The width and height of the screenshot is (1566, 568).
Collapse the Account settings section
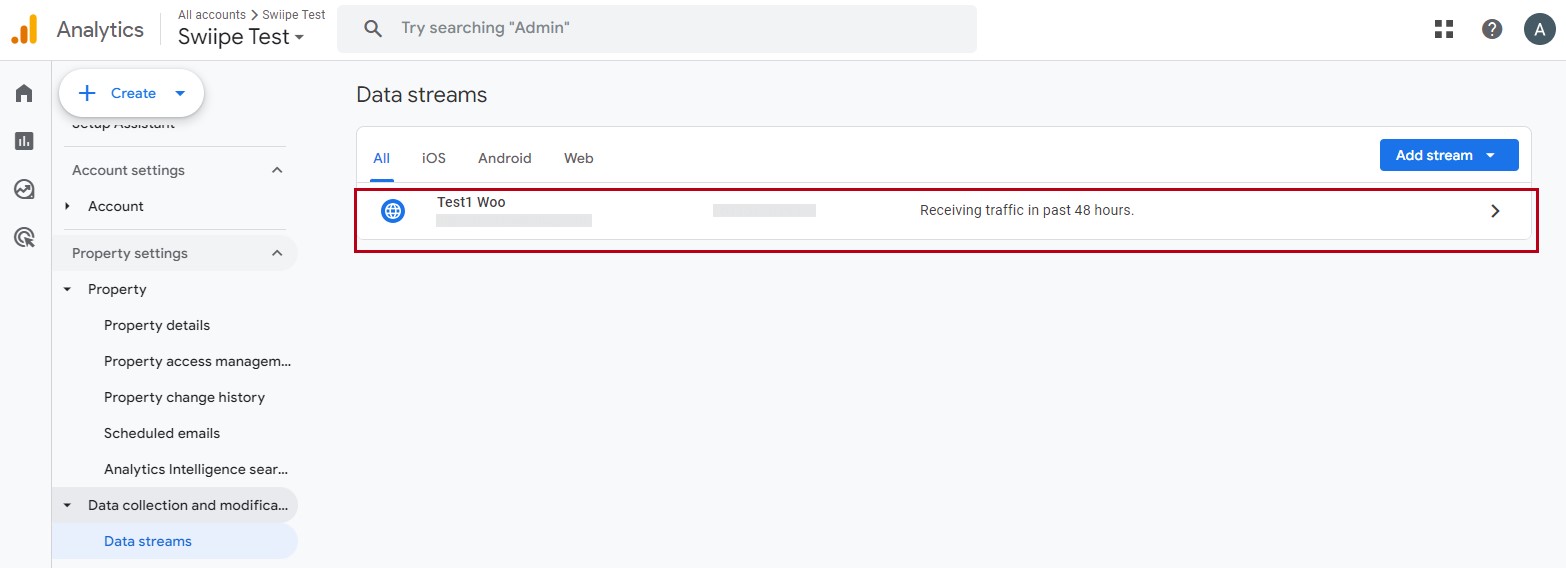click(277, 170)
